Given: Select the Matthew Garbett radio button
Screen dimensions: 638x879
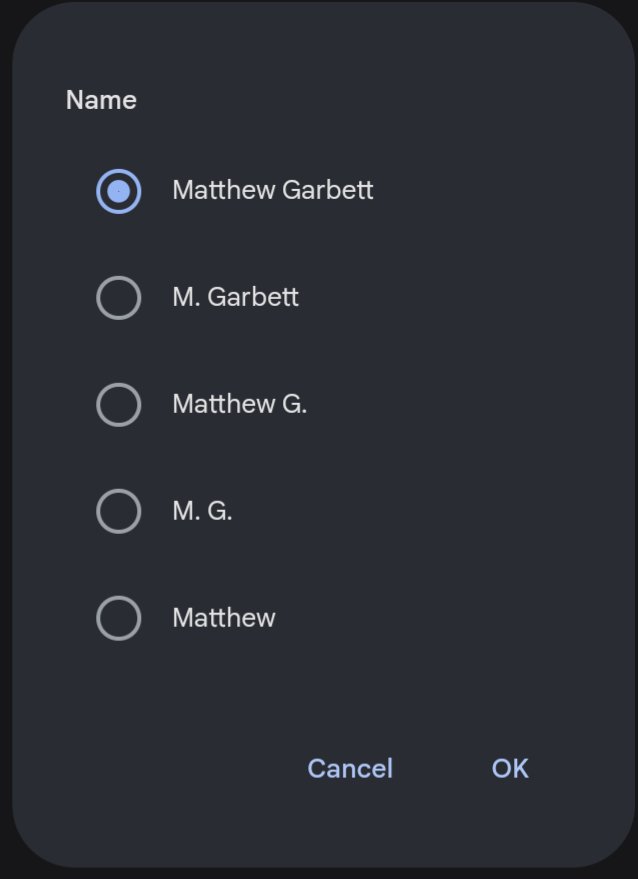Looking at the screenshot, I should pos(118,191).
